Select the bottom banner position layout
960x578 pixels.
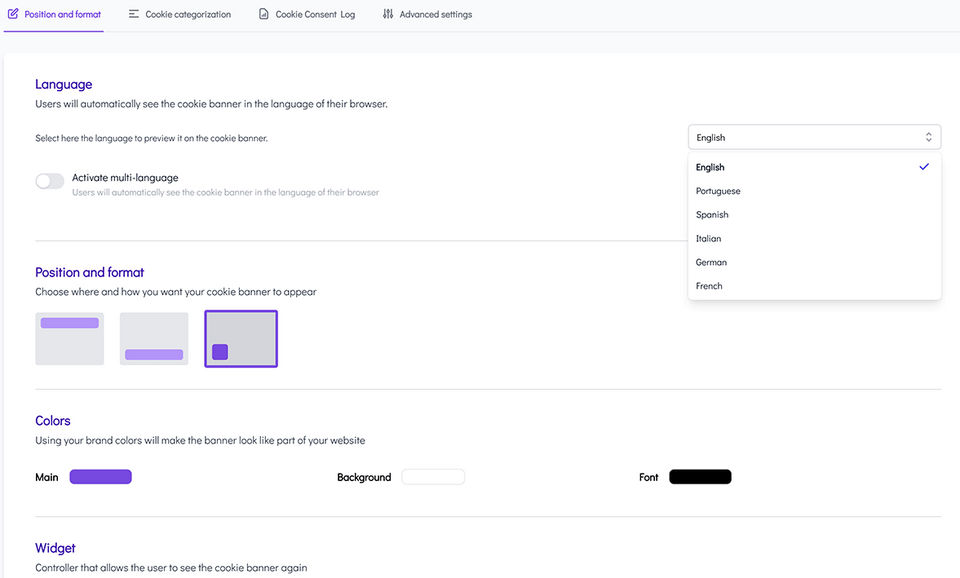[154, 338]
